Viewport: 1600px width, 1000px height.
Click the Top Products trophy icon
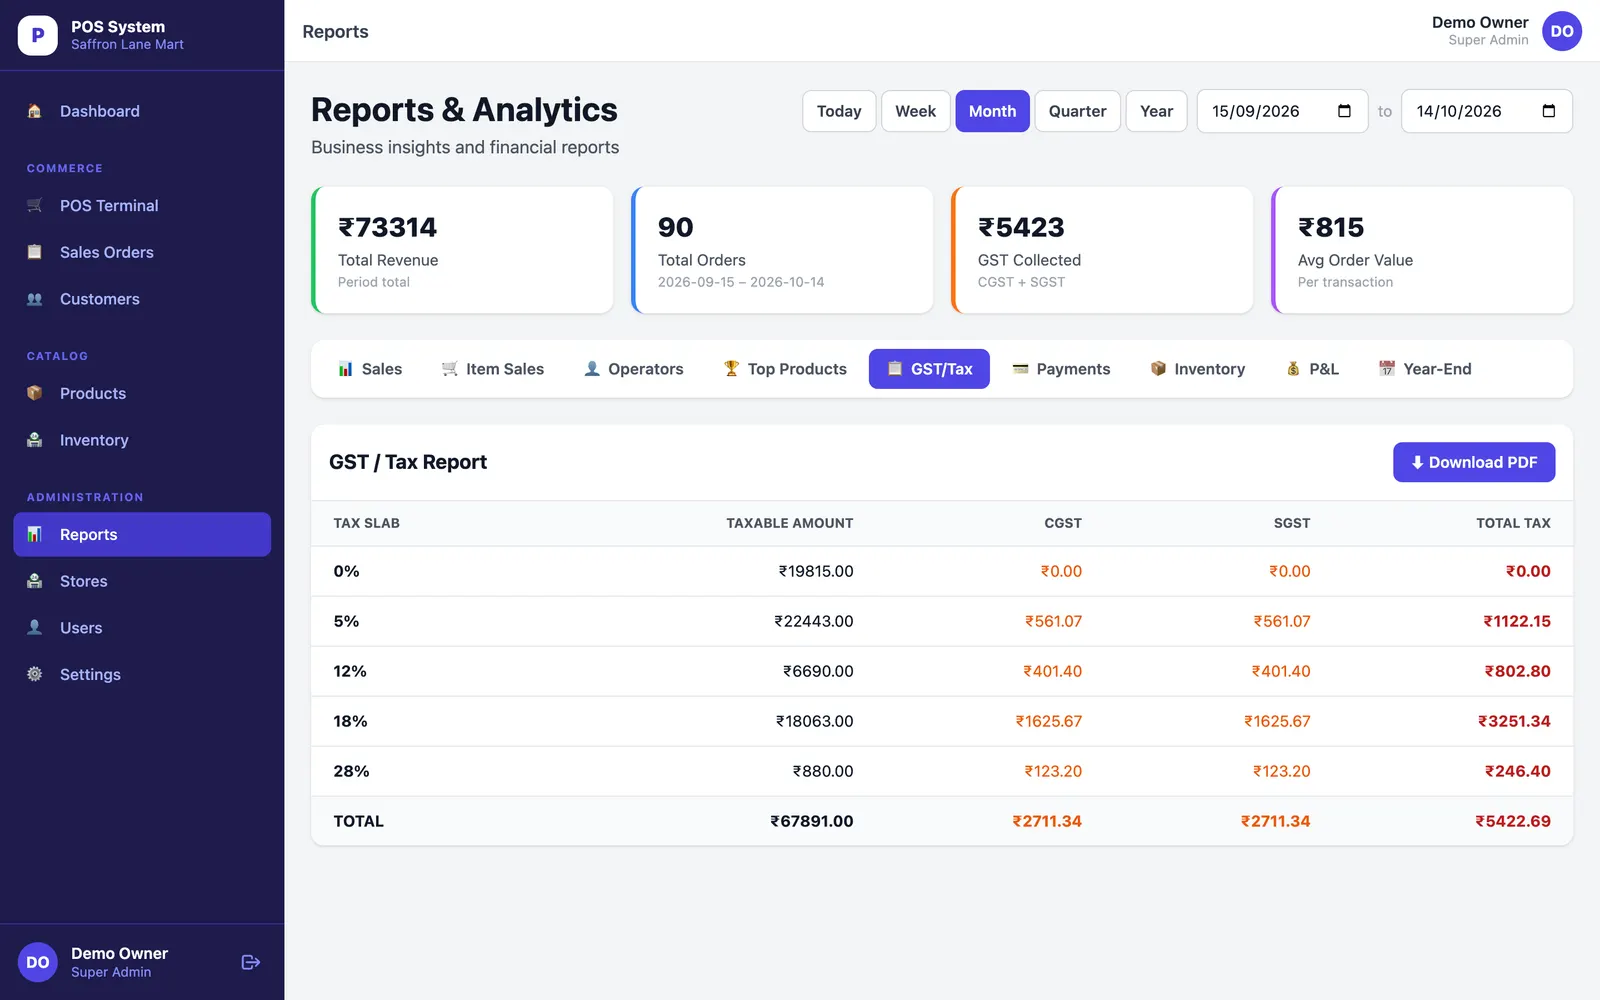pos(731,369)
